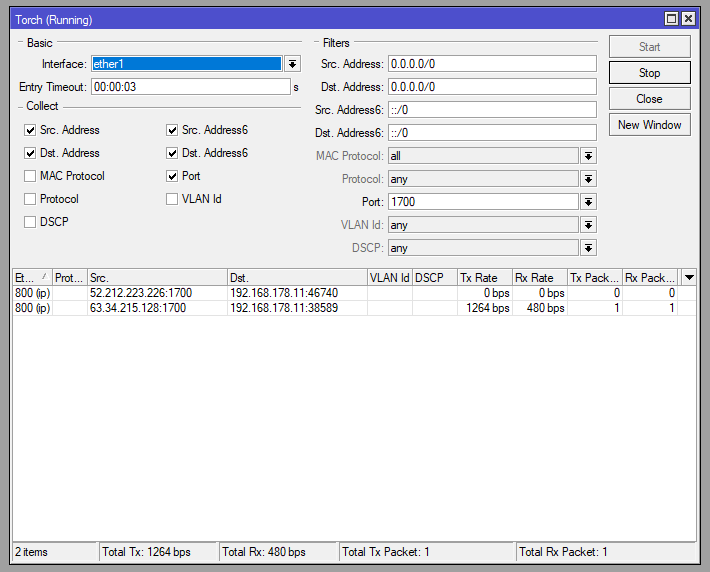Click the Src. Address filter field

click(491, 64)
